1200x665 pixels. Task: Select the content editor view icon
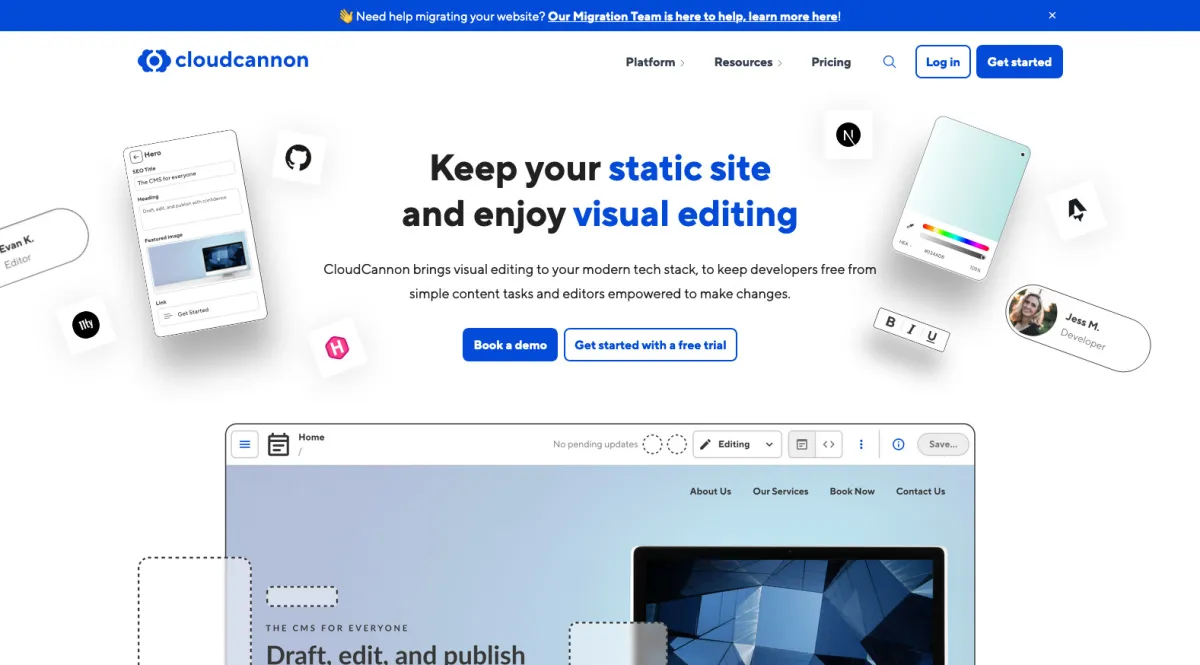802,444
